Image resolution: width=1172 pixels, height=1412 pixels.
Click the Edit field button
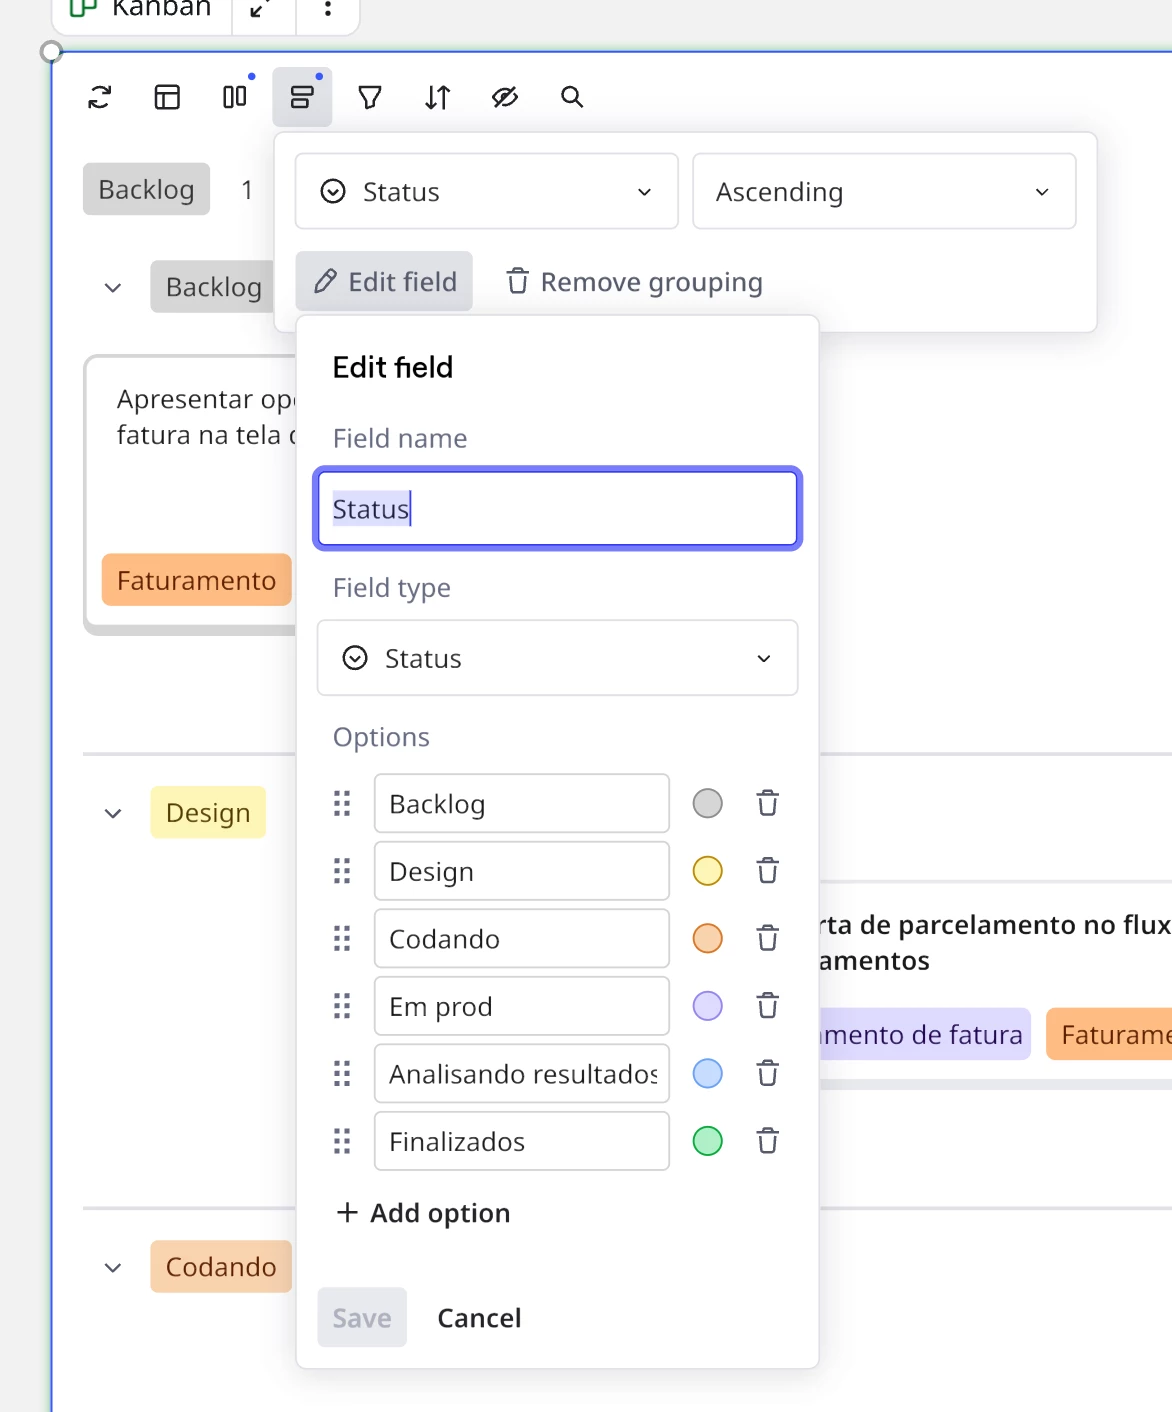[x=385, y=282]
